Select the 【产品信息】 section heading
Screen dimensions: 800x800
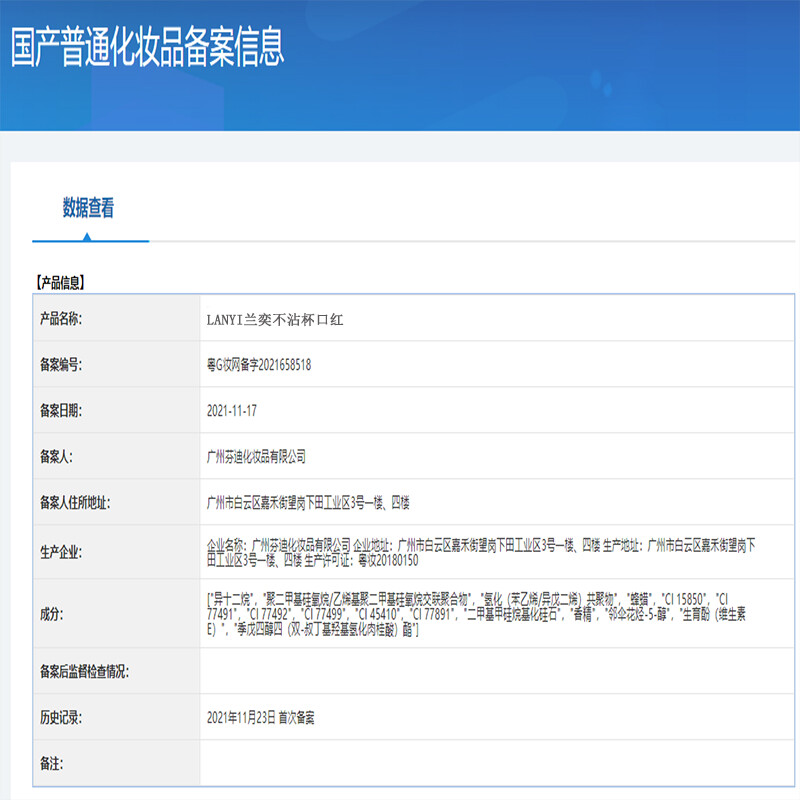[60, 282]
